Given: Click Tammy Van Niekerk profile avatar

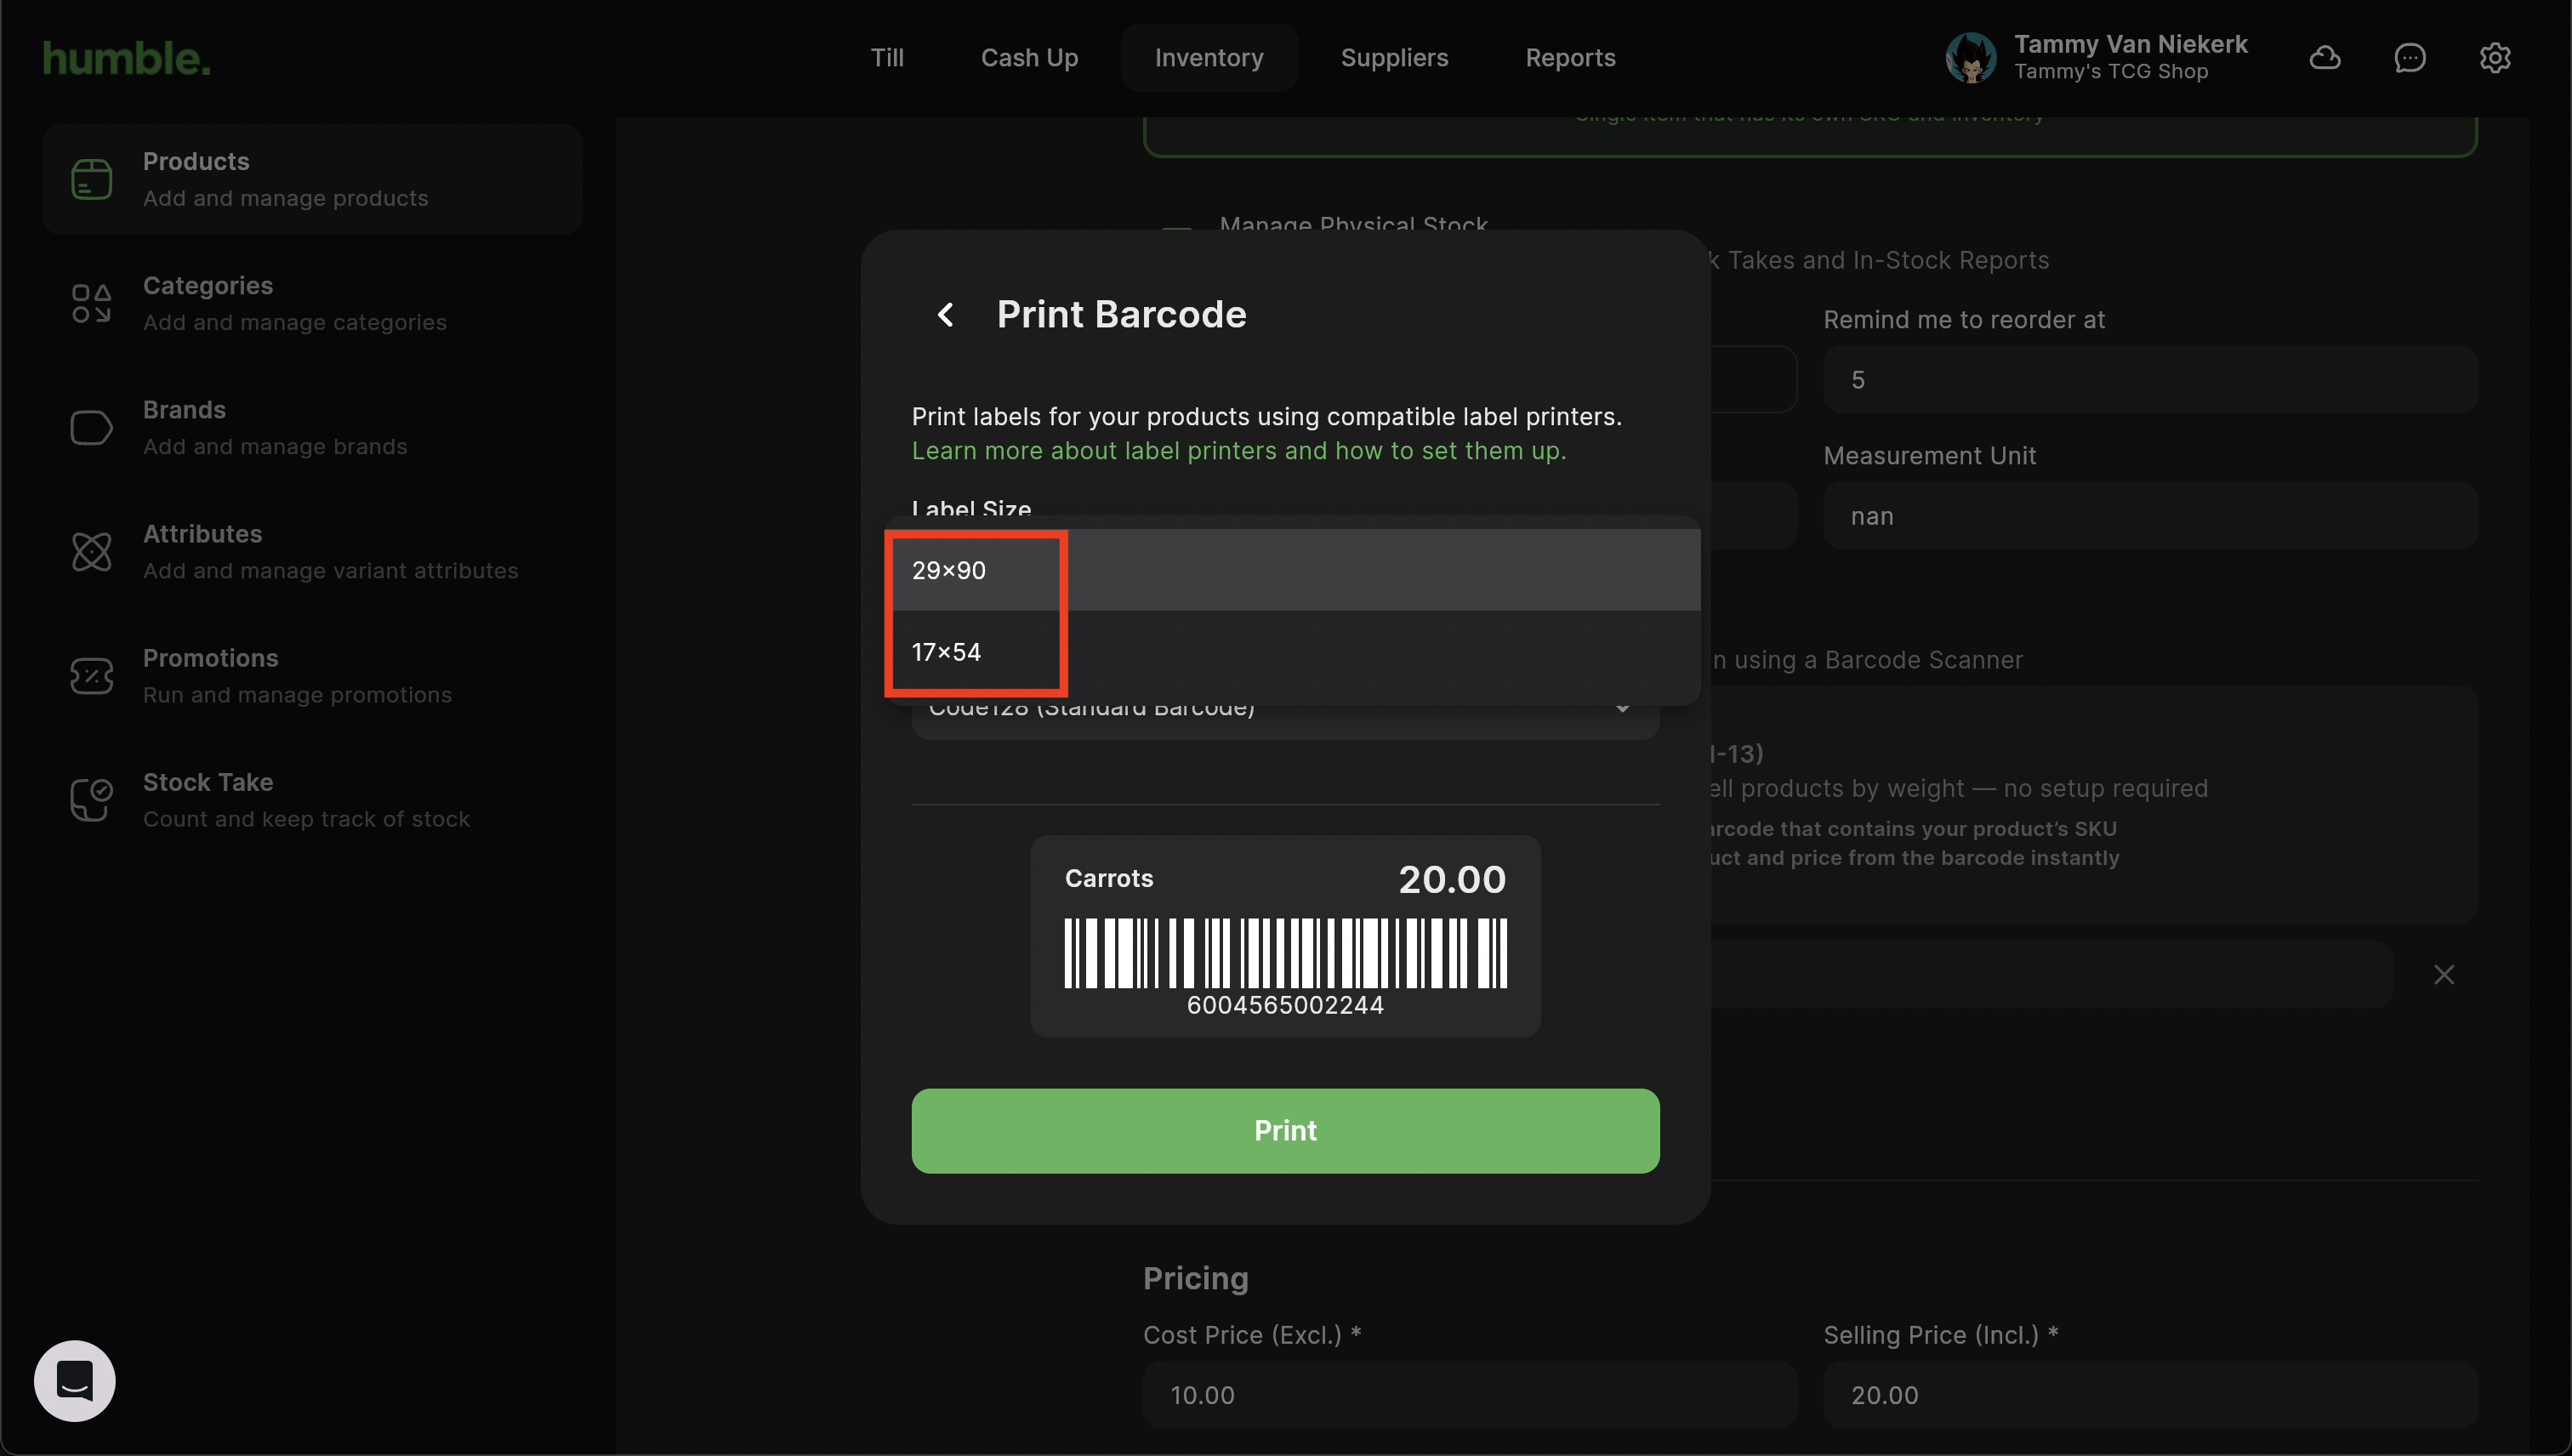Looking at the screenshot, I should 1970,58.
